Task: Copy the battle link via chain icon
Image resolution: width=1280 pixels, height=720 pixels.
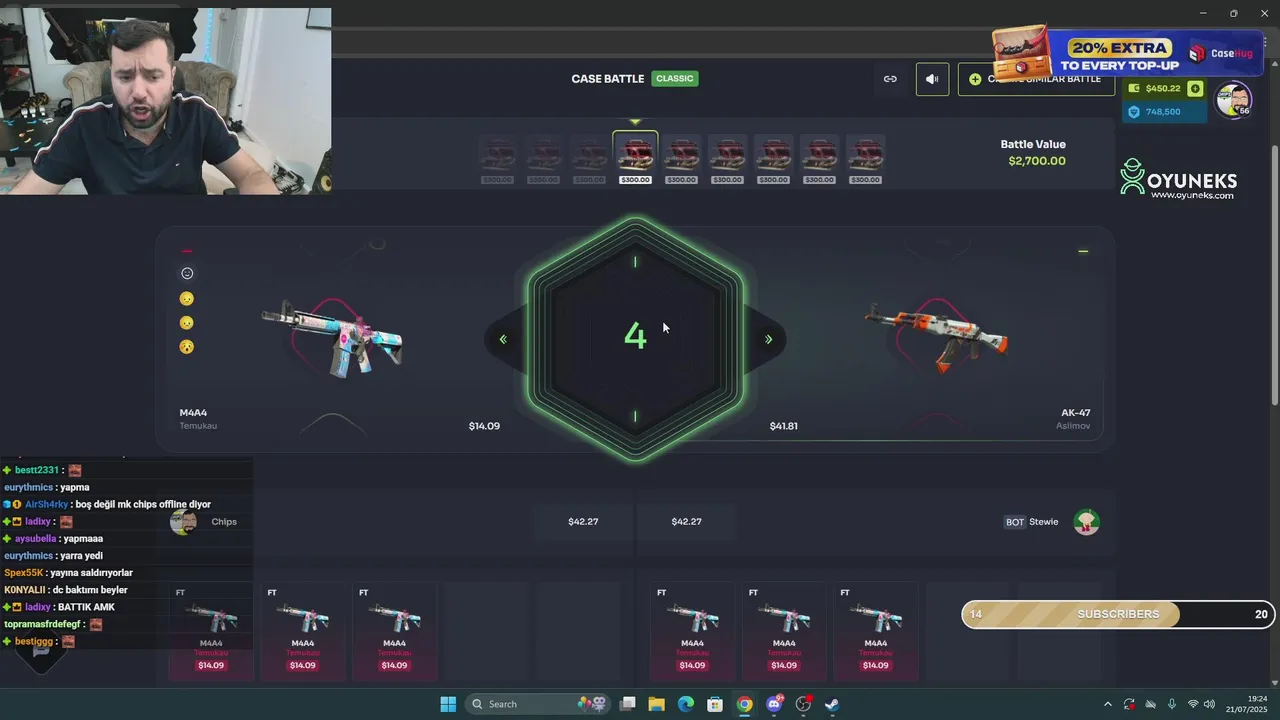Action: pos(890,79)
